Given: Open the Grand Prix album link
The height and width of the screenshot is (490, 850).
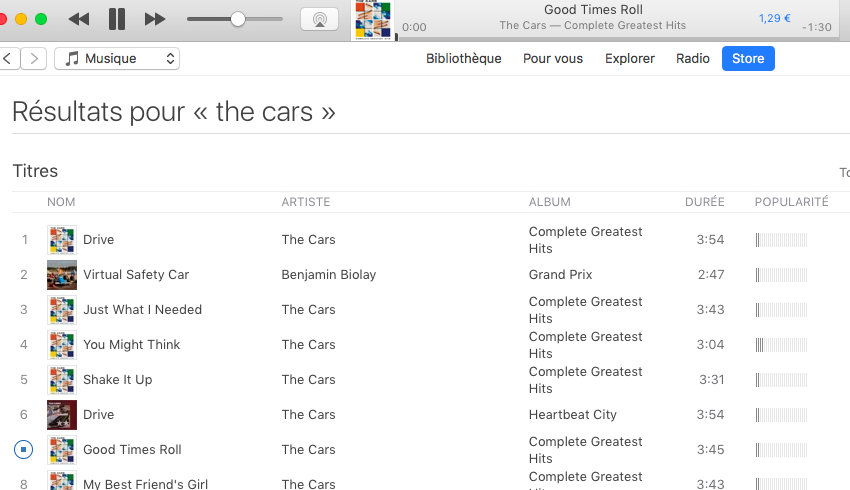Looking at the screenshot, I should (561, 275).
